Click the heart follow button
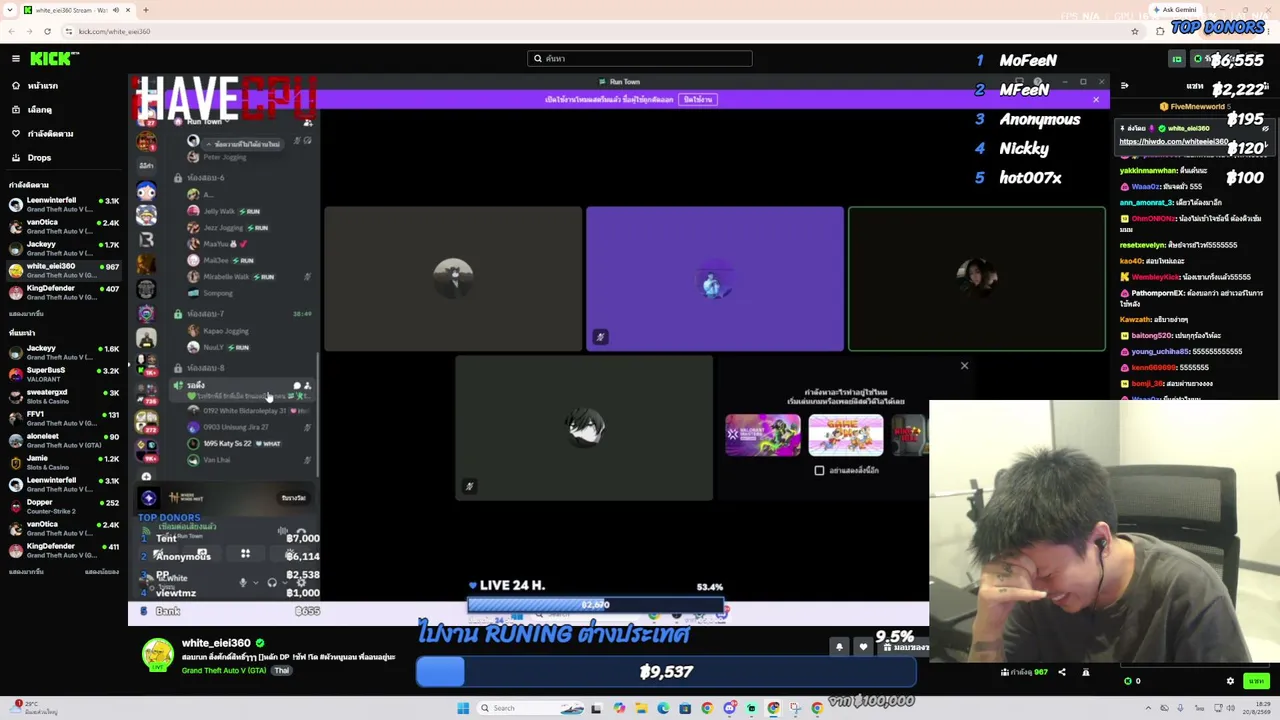This screenshot has width=1280, height=720. [863, 647]
